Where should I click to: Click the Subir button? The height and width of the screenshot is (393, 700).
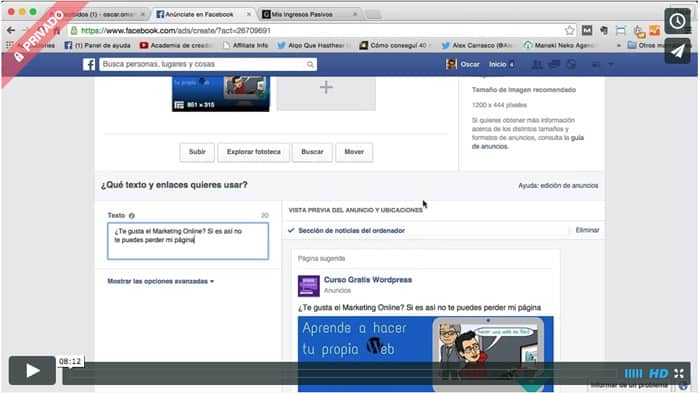pyautogui.click(x=197, y=152)
